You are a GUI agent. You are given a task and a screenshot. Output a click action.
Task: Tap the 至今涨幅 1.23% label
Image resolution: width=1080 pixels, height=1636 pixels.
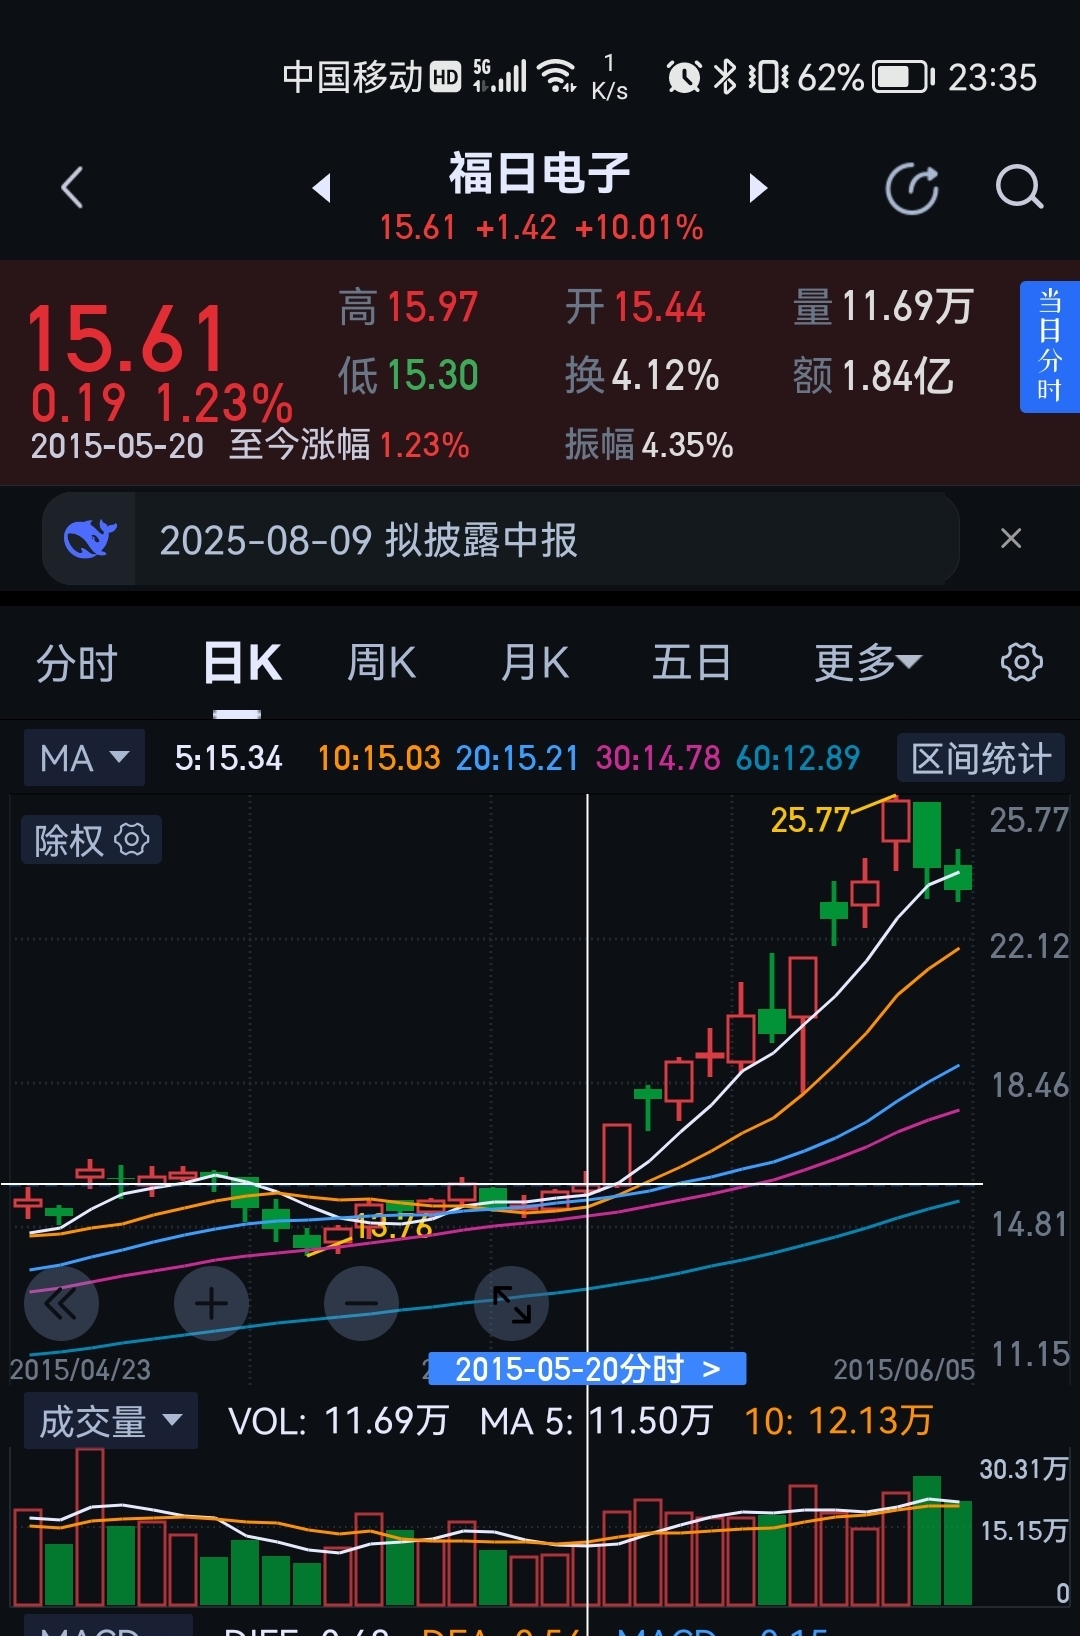pos(349,444)
